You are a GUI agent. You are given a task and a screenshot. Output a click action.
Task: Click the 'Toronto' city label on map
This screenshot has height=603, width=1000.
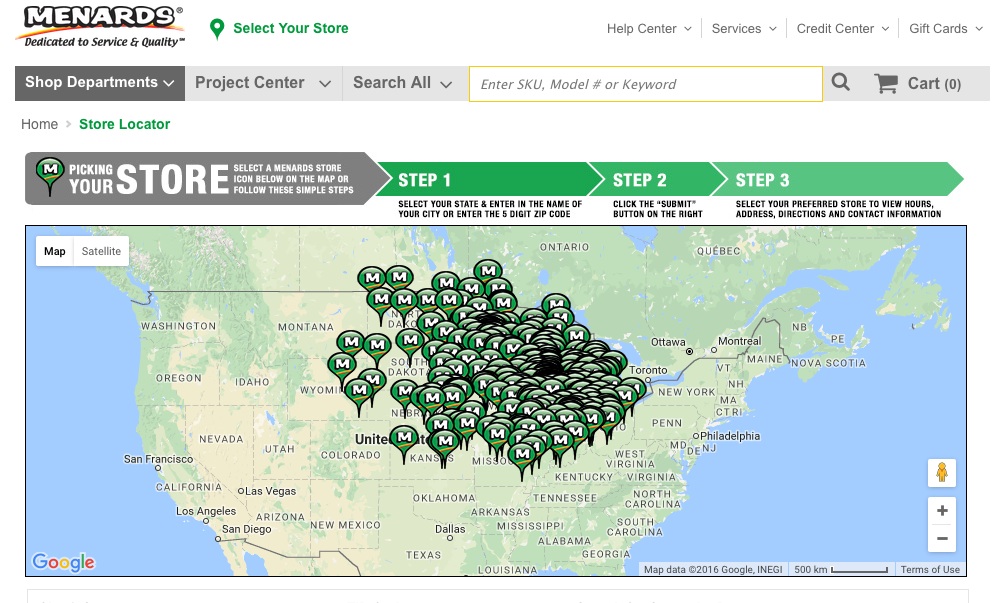point(649,370)
